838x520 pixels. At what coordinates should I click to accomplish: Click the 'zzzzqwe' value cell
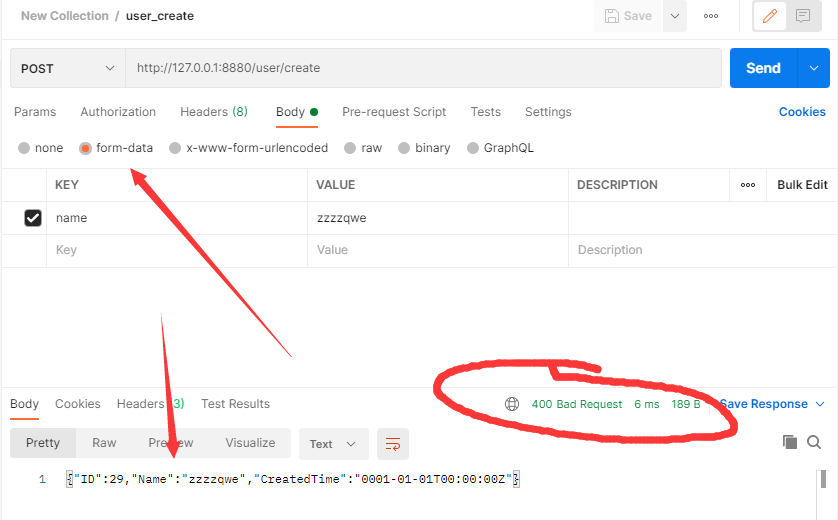pyautogui.click(x=438, y=218)
